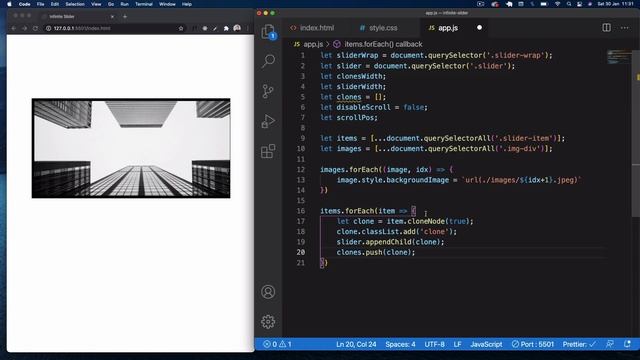Image resolution: width=640 pixels, height=360 pixels.
Task: Bookmark the page with the star icon
Action: tap(181, 28)
